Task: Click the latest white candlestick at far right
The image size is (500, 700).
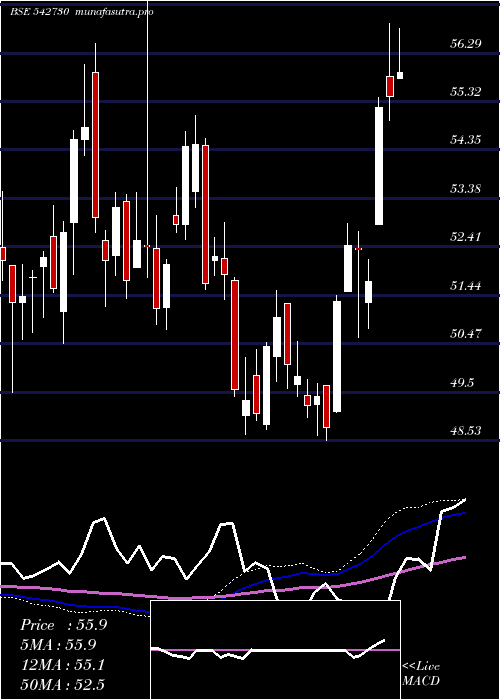Action: tap(400, 75)
